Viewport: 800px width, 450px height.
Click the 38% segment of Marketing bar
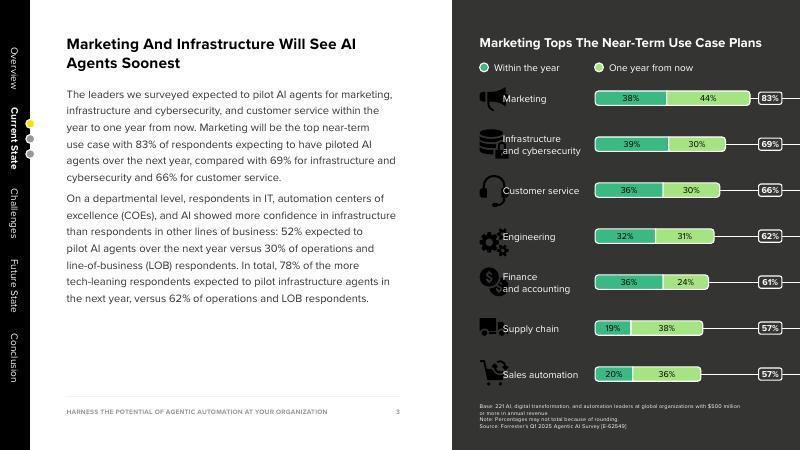[x=631, y=99]
